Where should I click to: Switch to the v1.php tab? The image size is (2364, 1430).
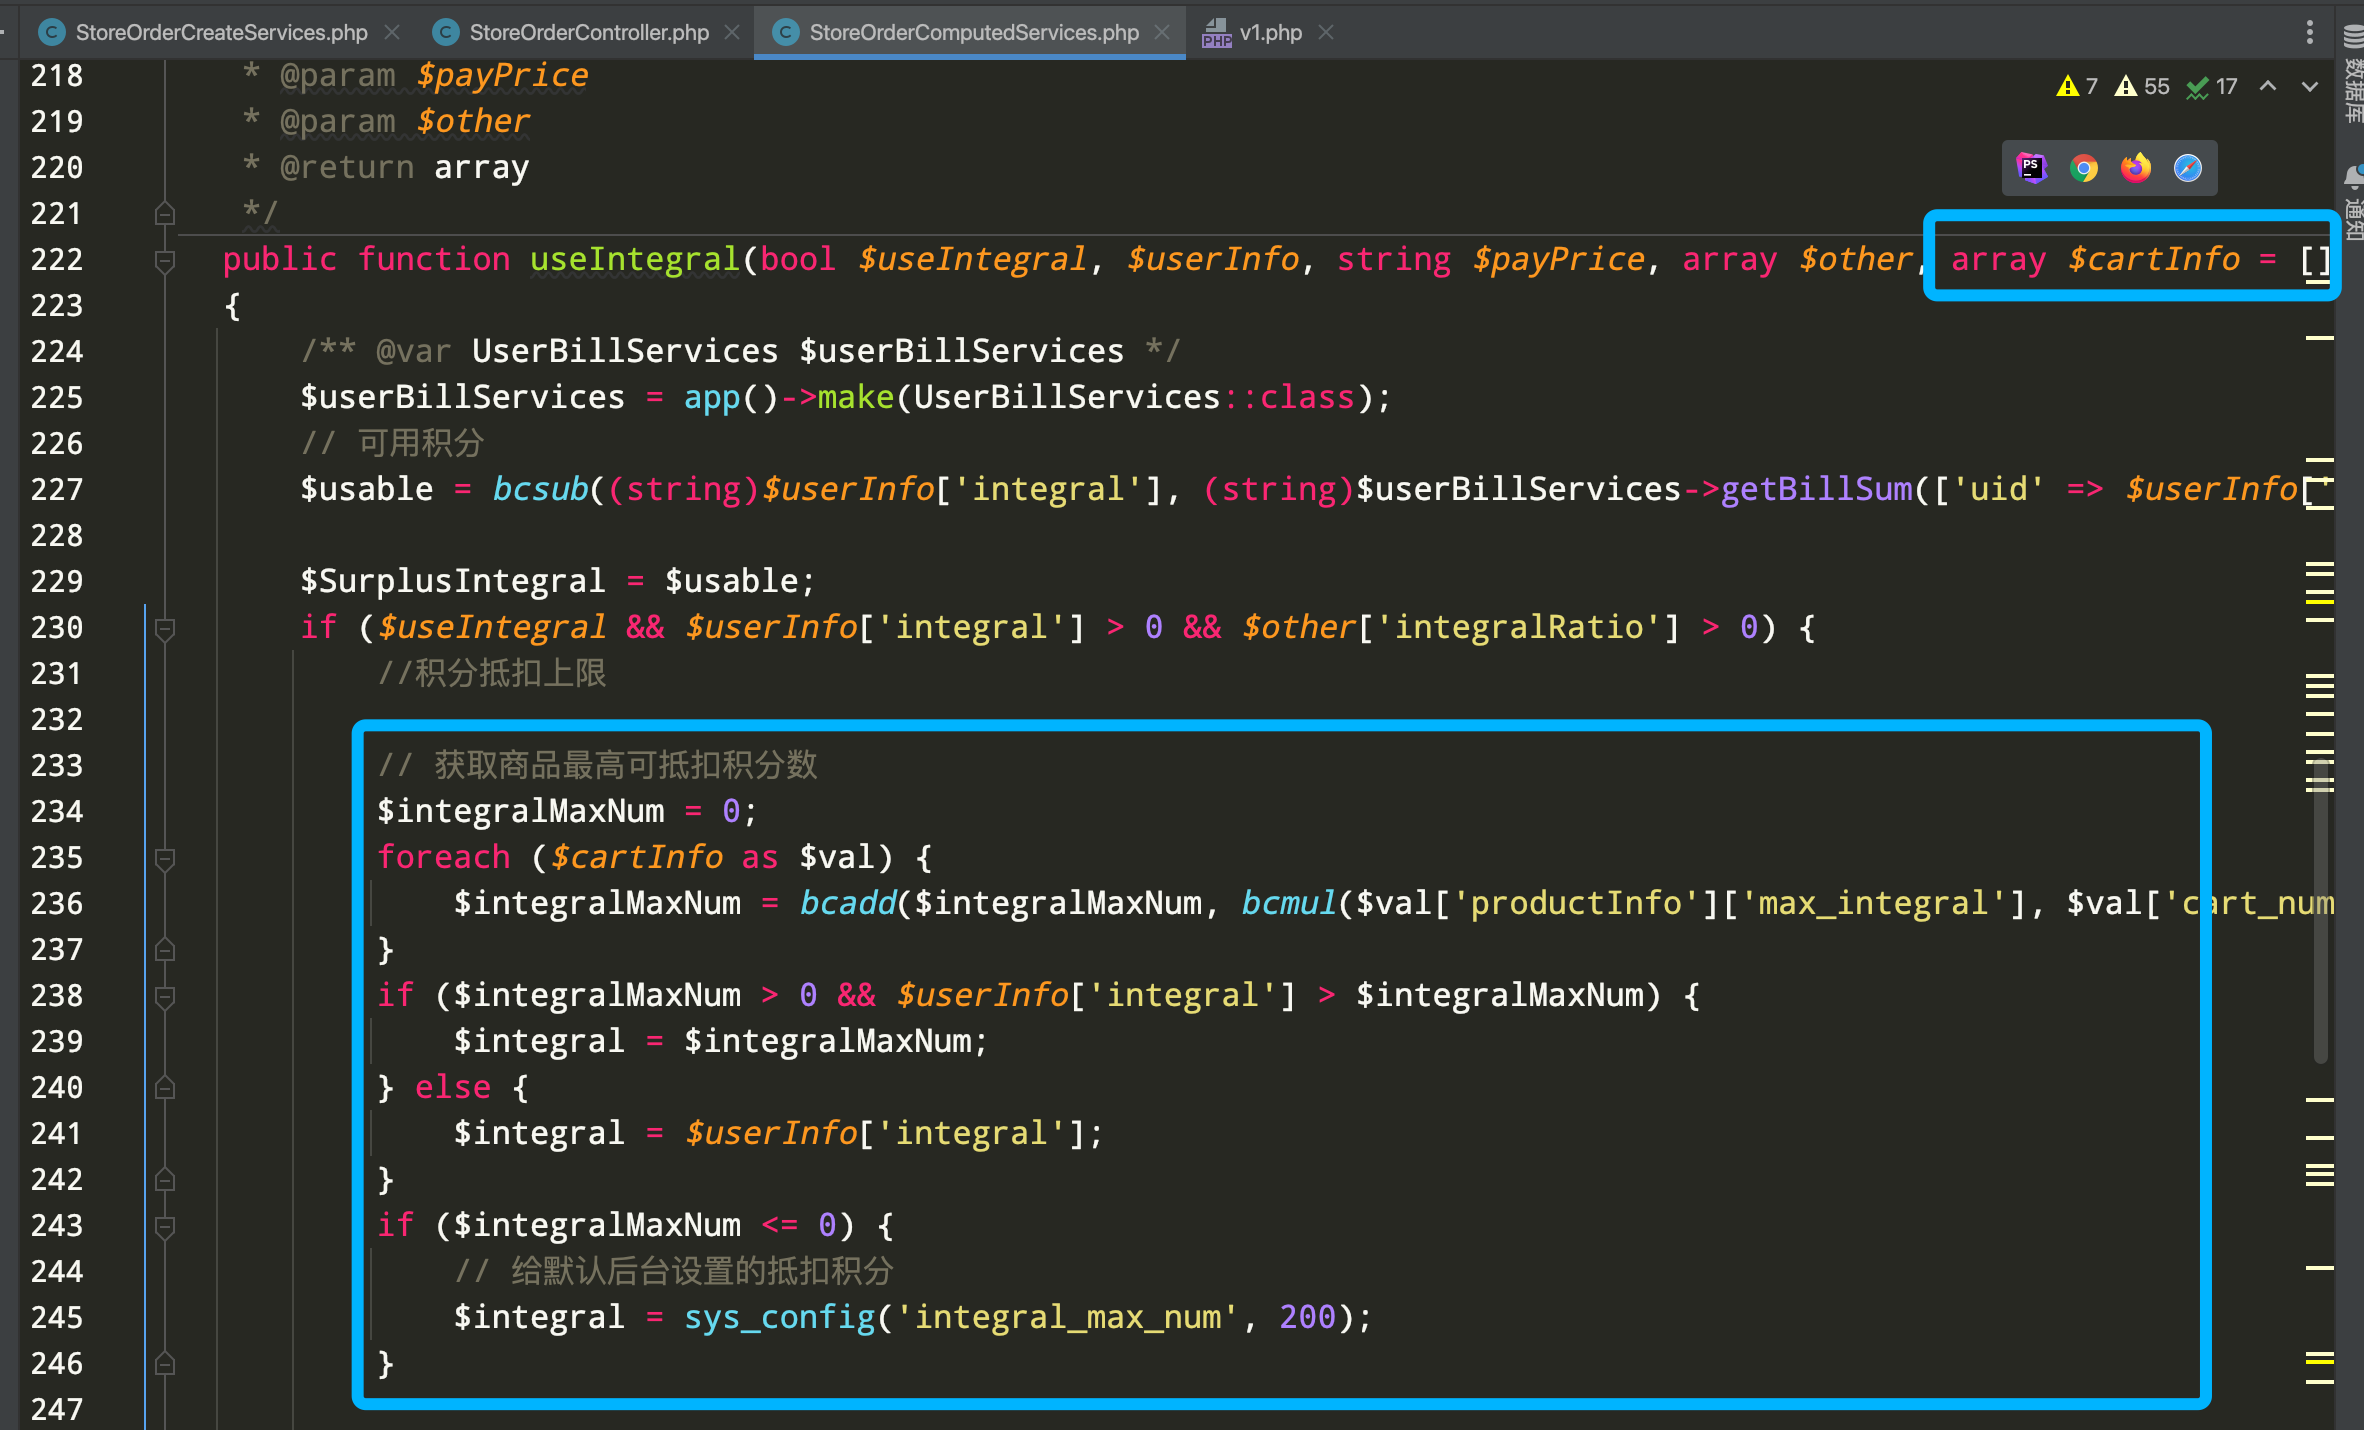pyautogui.click(x=1270, y=32)
